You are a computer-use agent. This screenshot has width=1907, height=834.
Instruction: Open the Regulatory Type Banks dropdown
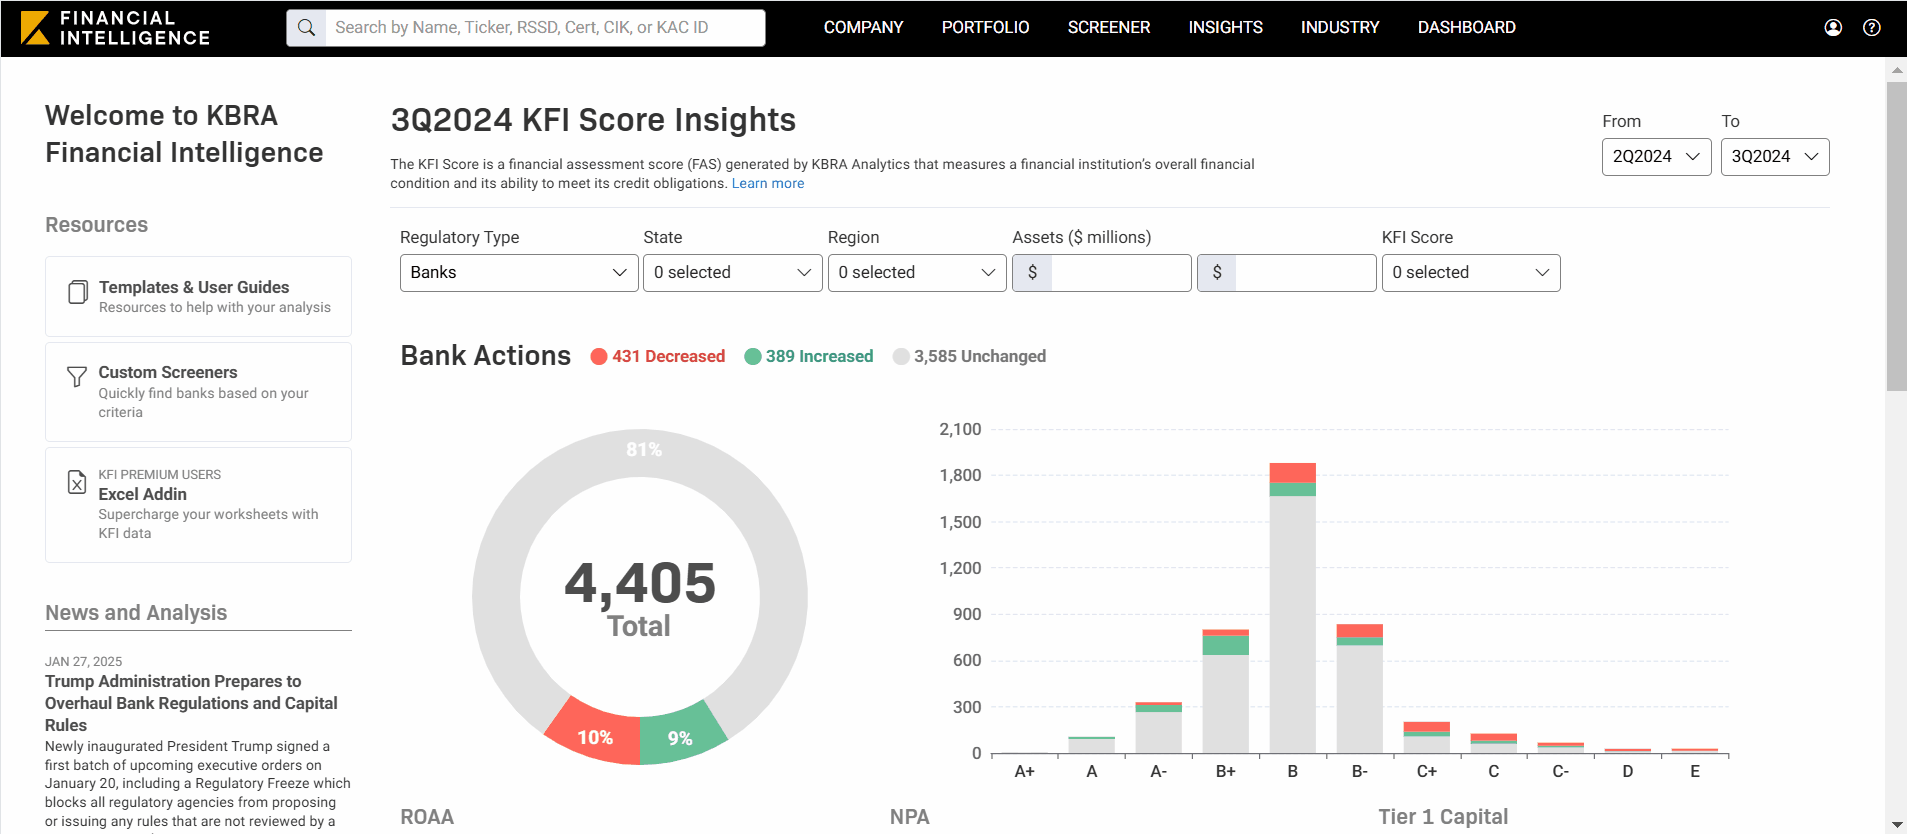click(x=519, y=273)
